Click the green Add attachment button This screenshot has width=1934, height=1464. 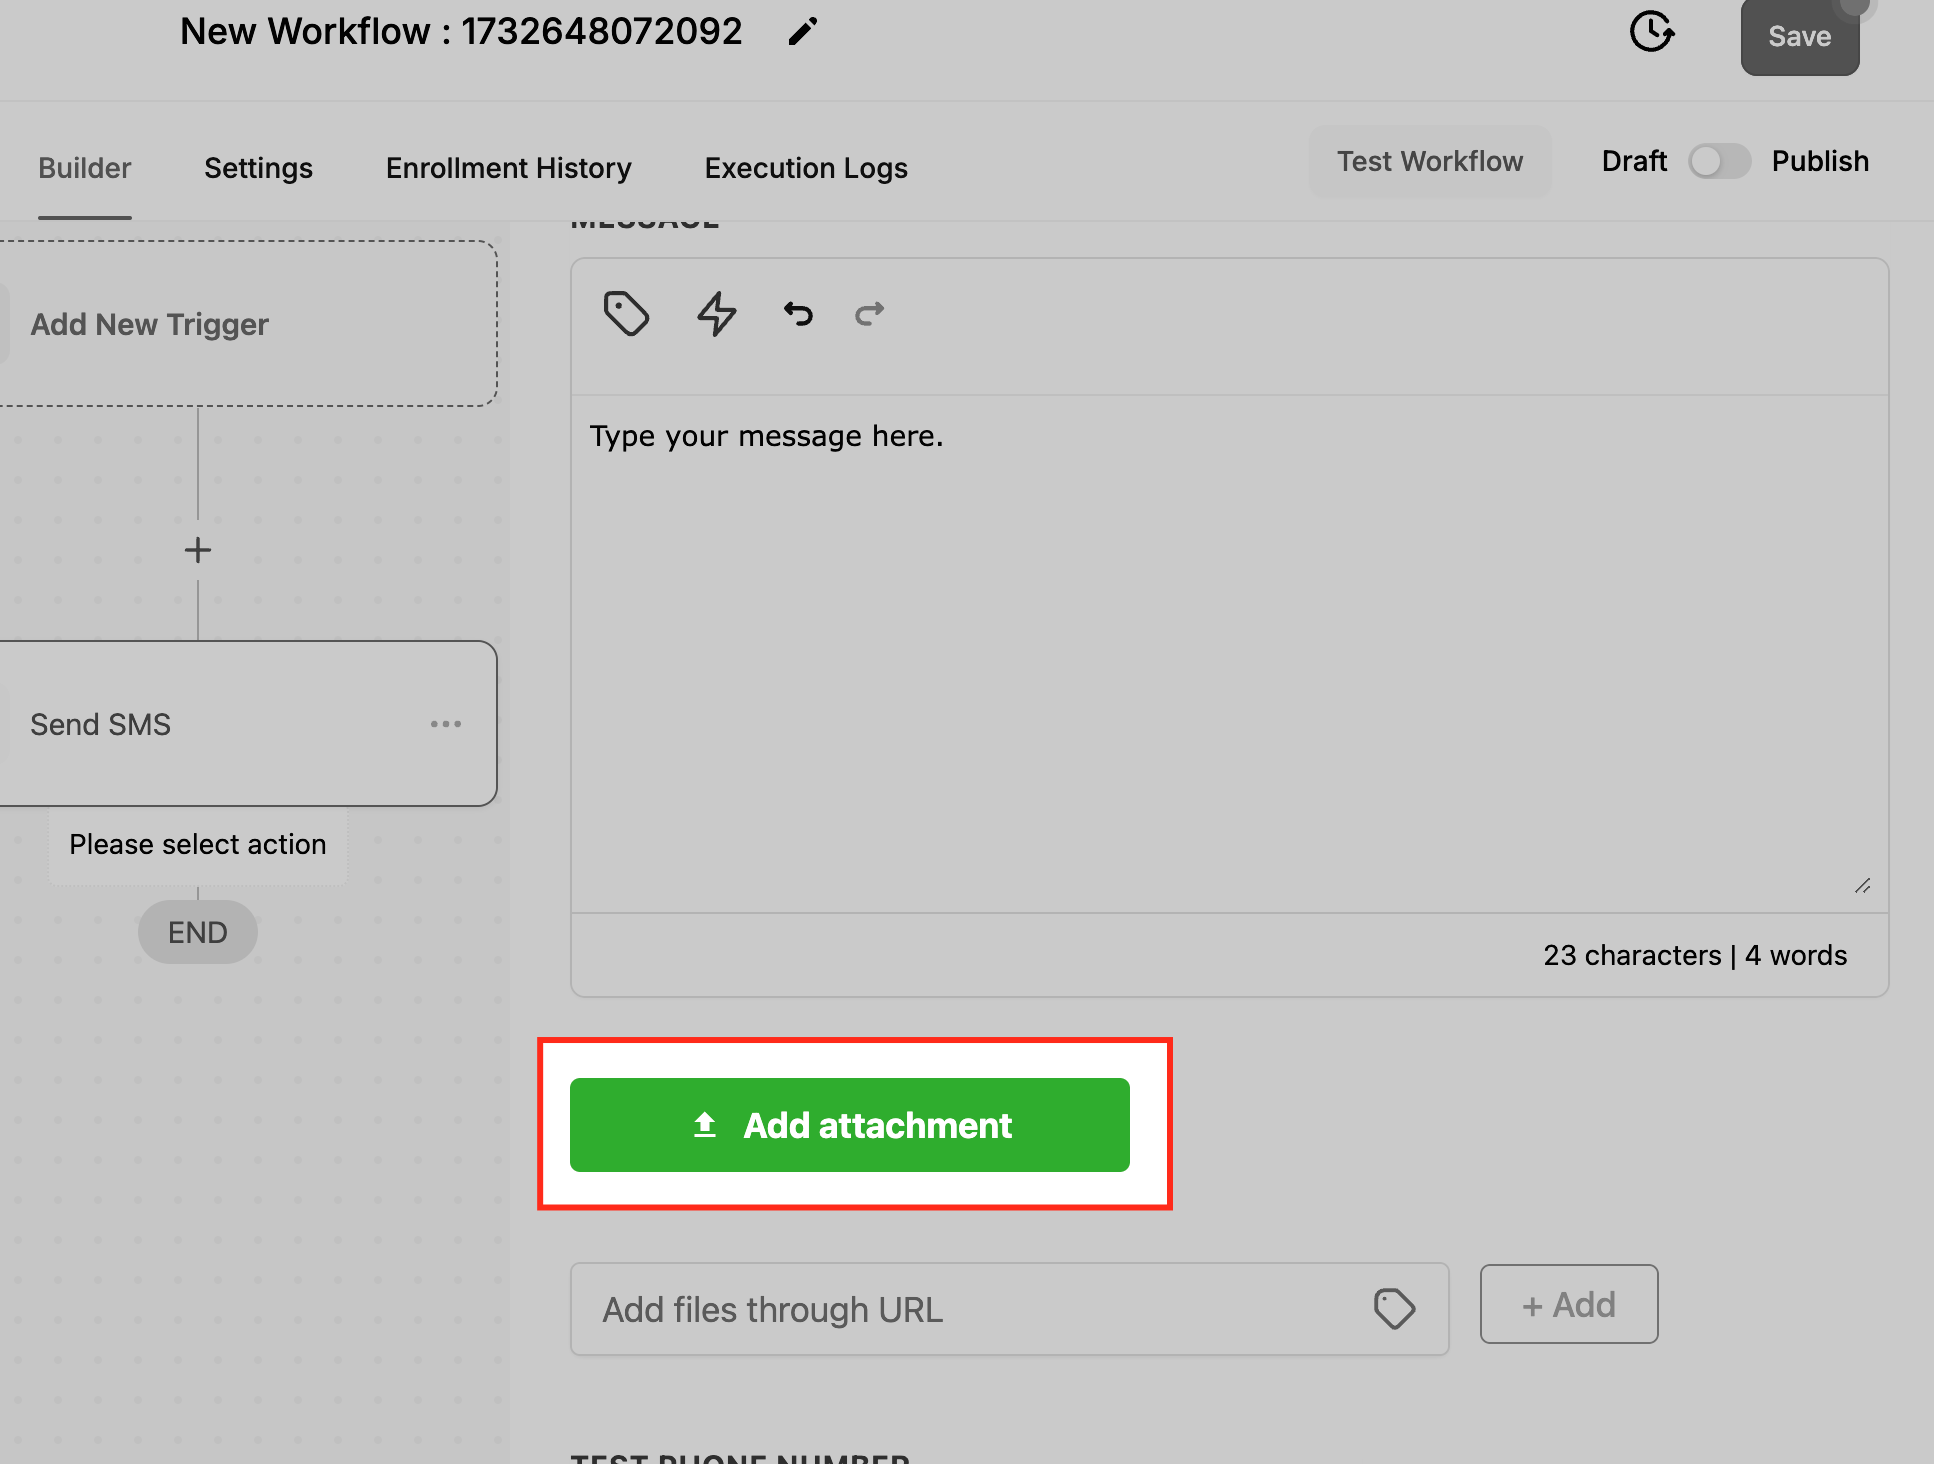click(x=850, y=1125)
